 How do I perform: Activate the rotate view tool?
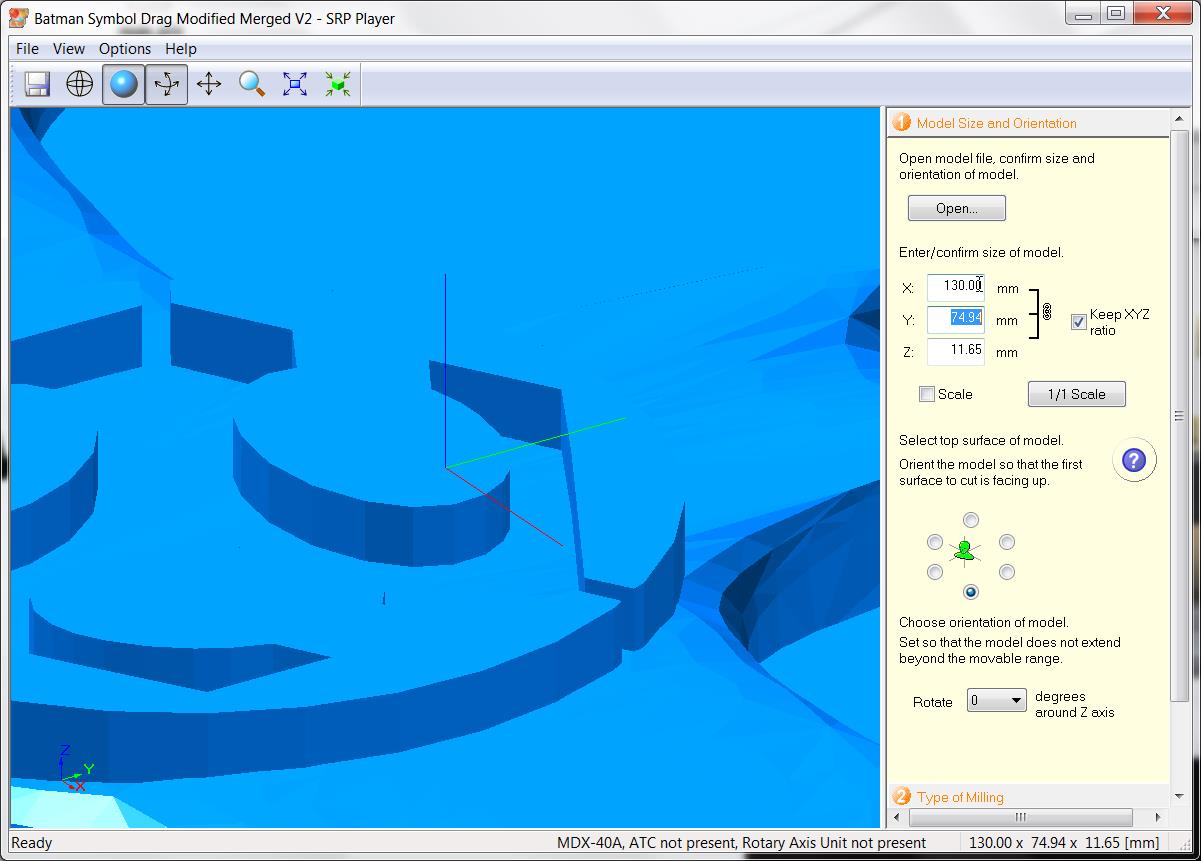point(166,84)
